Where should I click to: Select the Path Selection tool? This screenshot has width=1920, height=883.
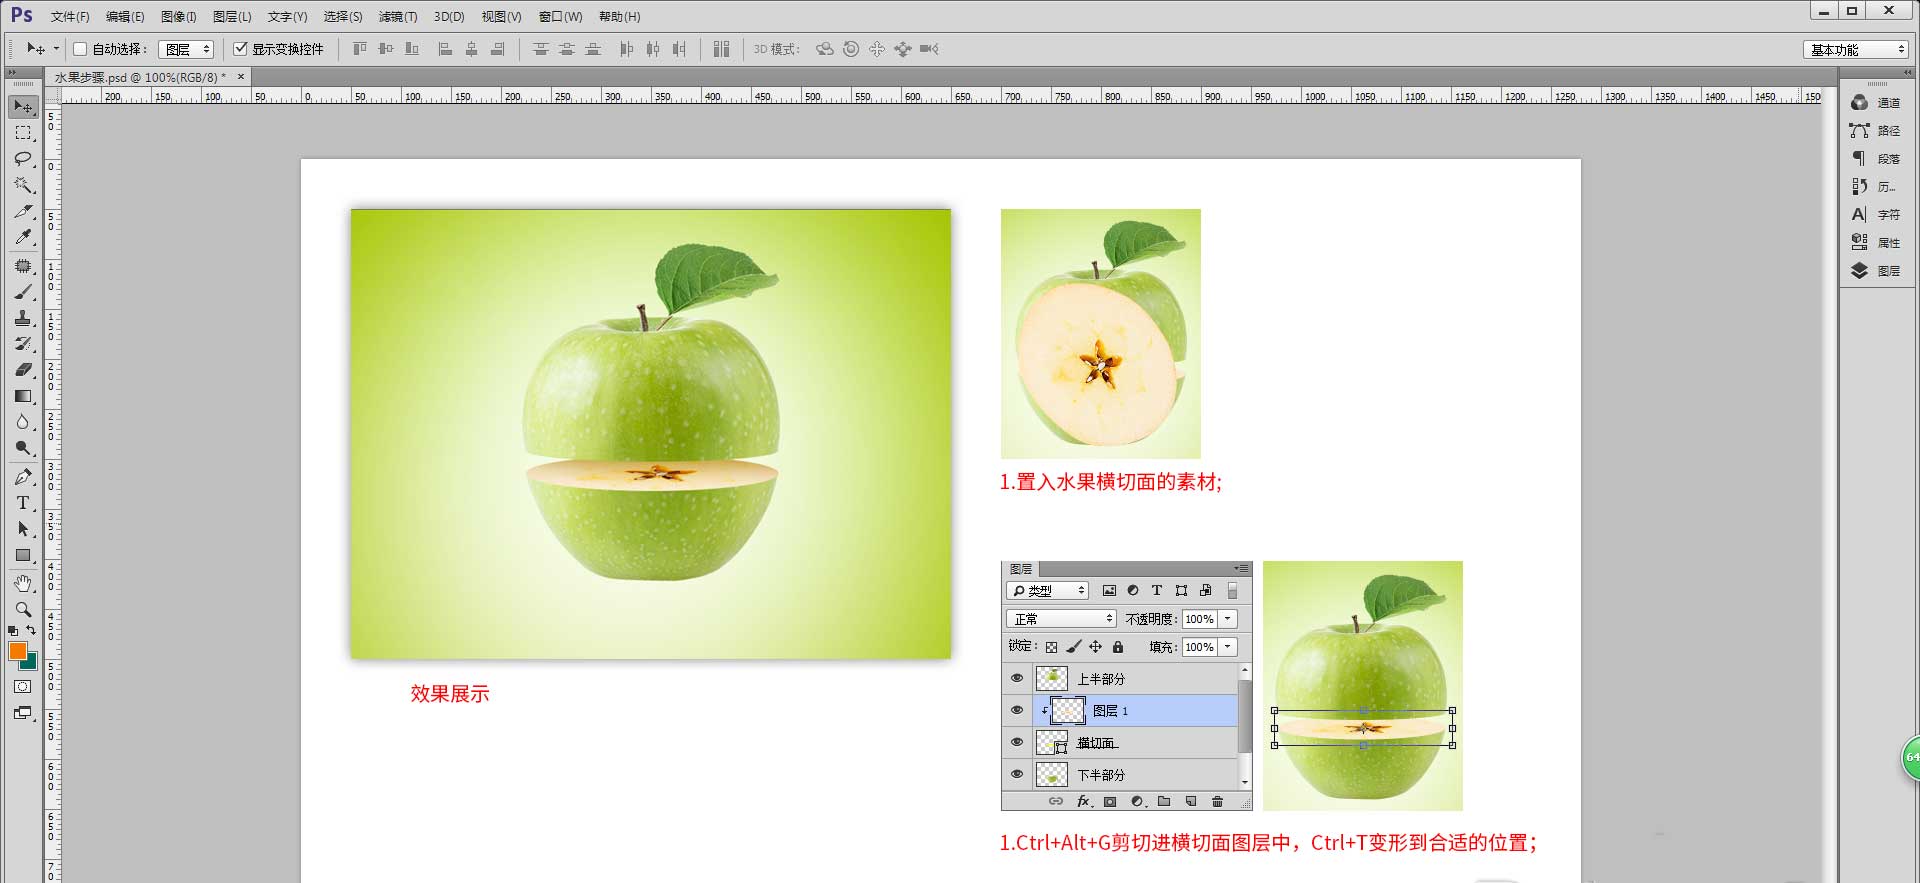tap(23, 529)
